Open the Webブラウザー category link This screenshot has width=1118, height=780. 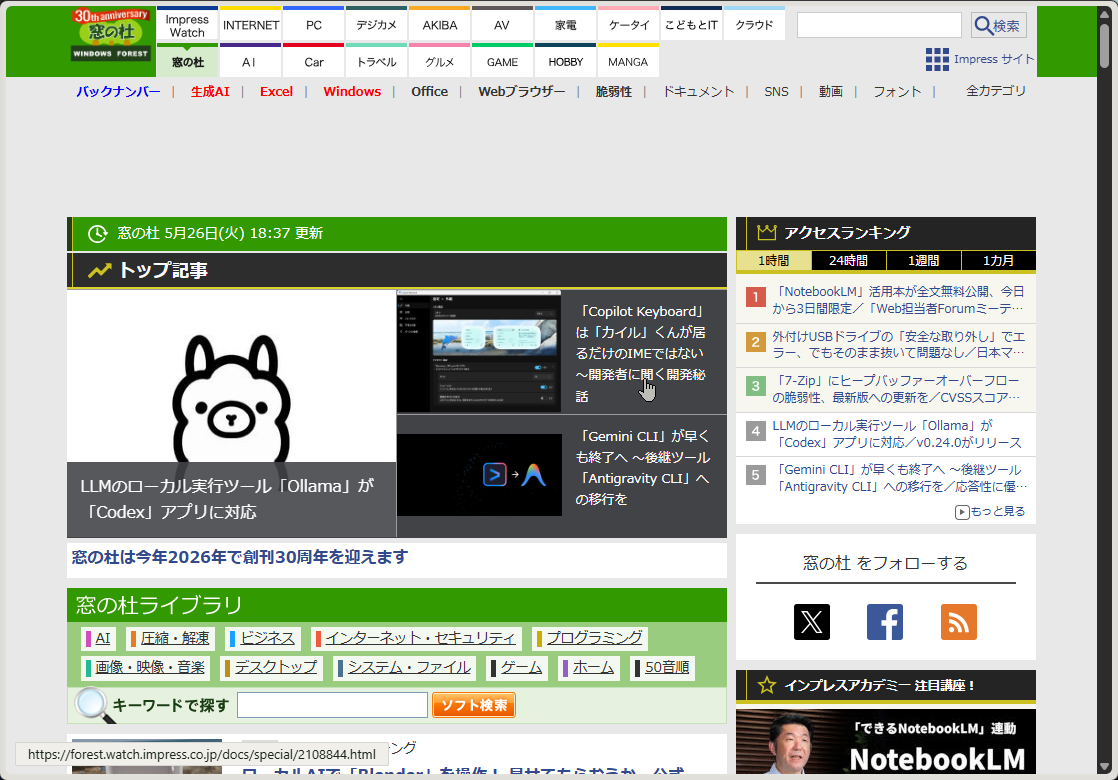pyautogui.click(x=522, y=91)
